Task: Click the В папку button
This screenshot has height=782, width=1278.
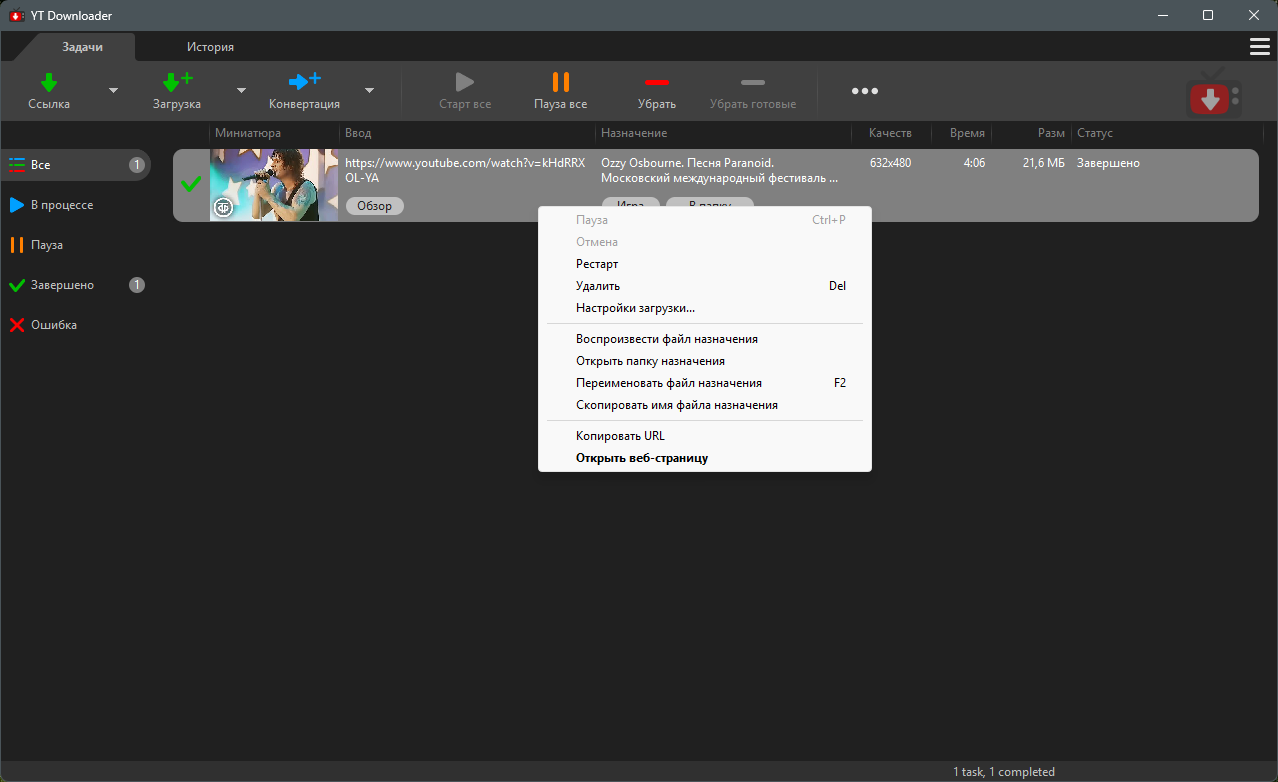Action: click(710, 203)
